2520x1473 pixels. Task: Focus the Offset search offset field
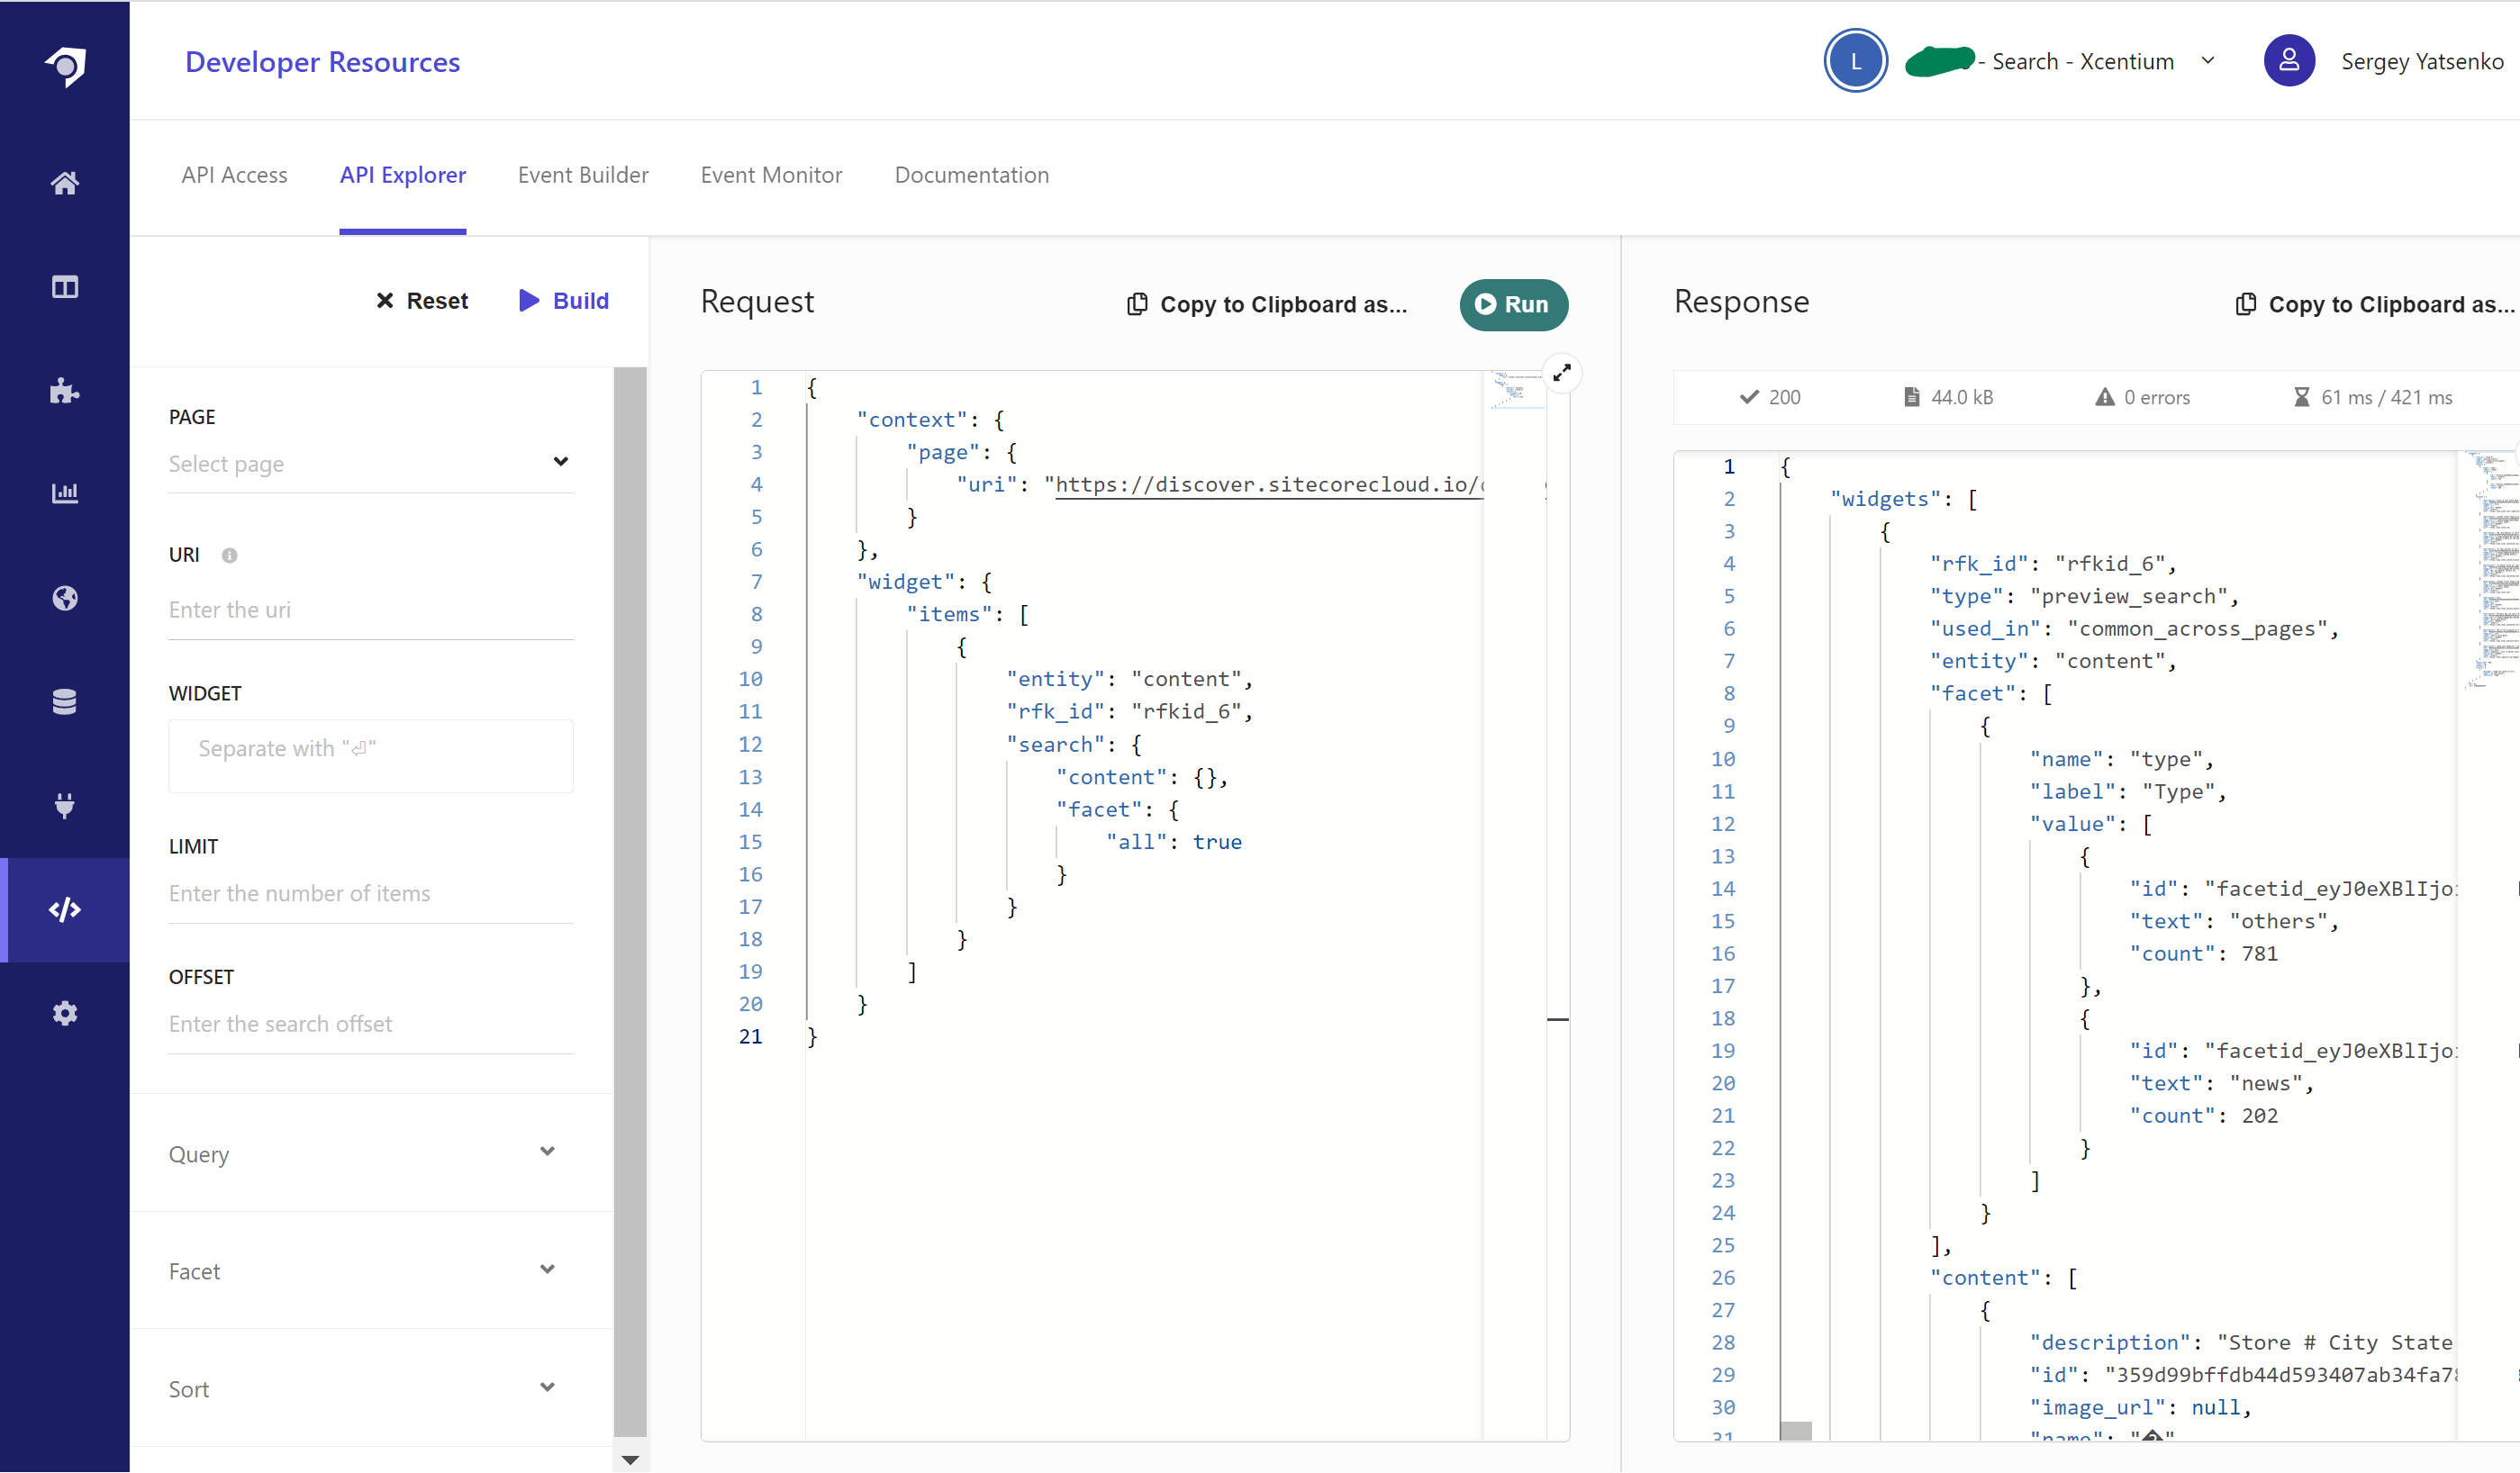point(371,1024)
